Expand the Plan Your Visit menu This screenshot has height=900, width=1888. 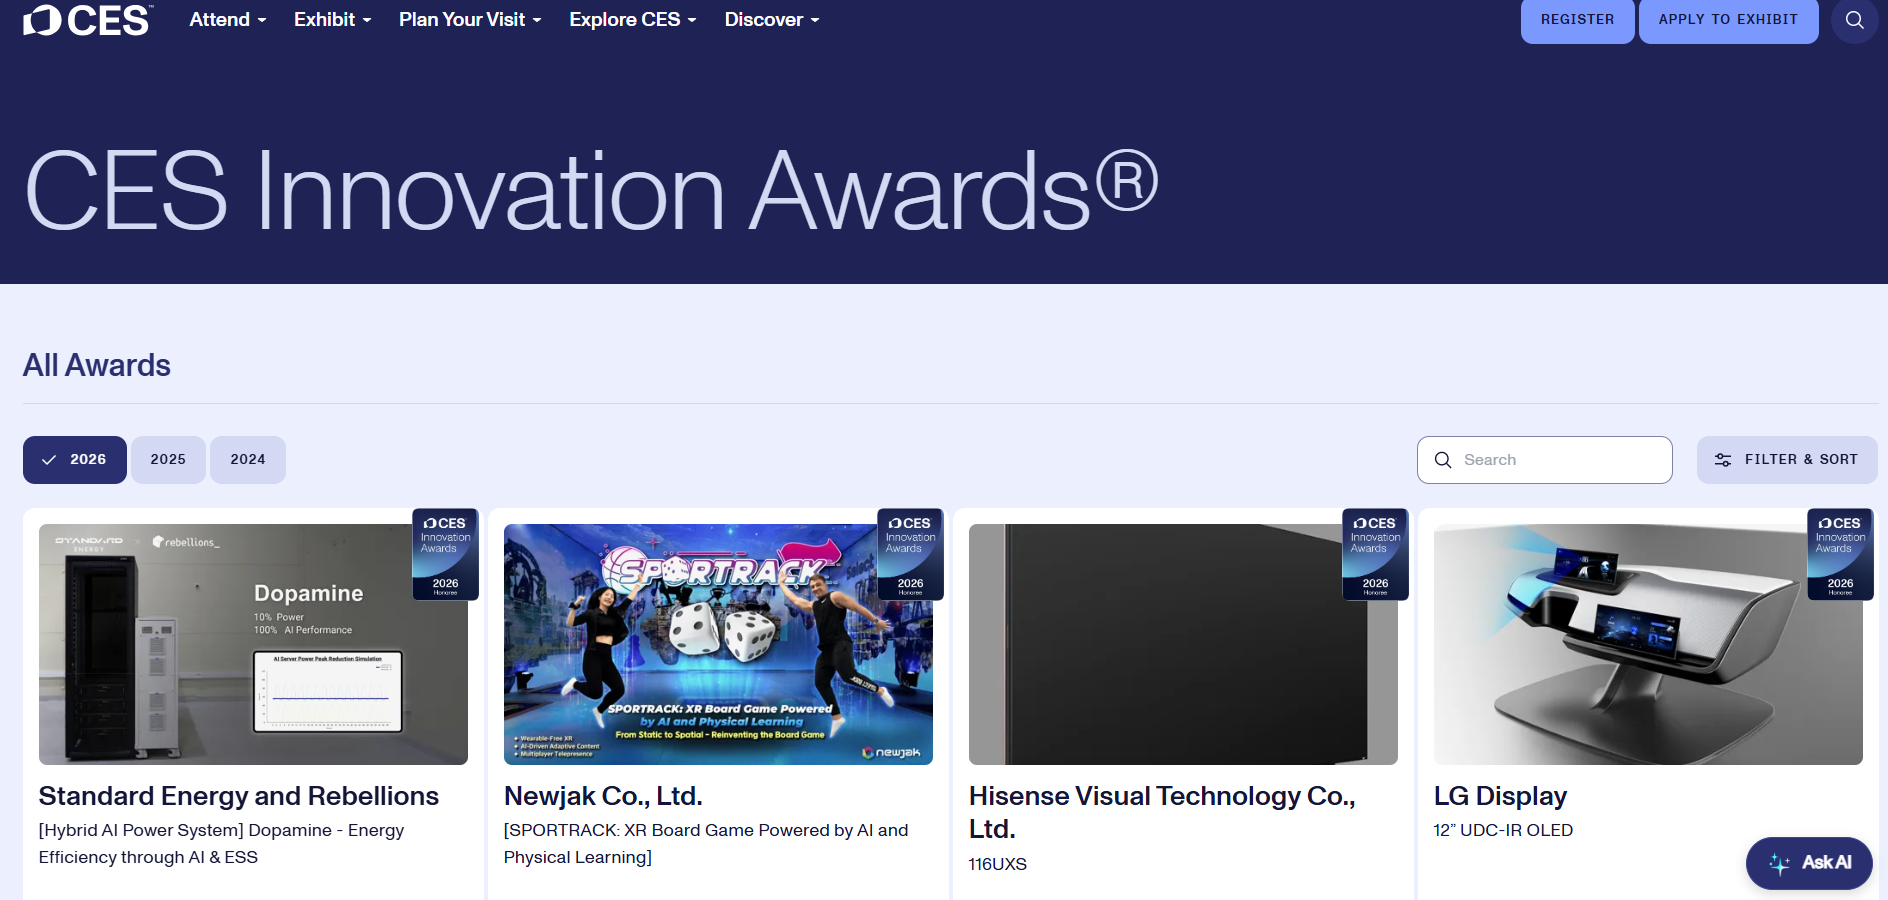[x=470, y=20]
